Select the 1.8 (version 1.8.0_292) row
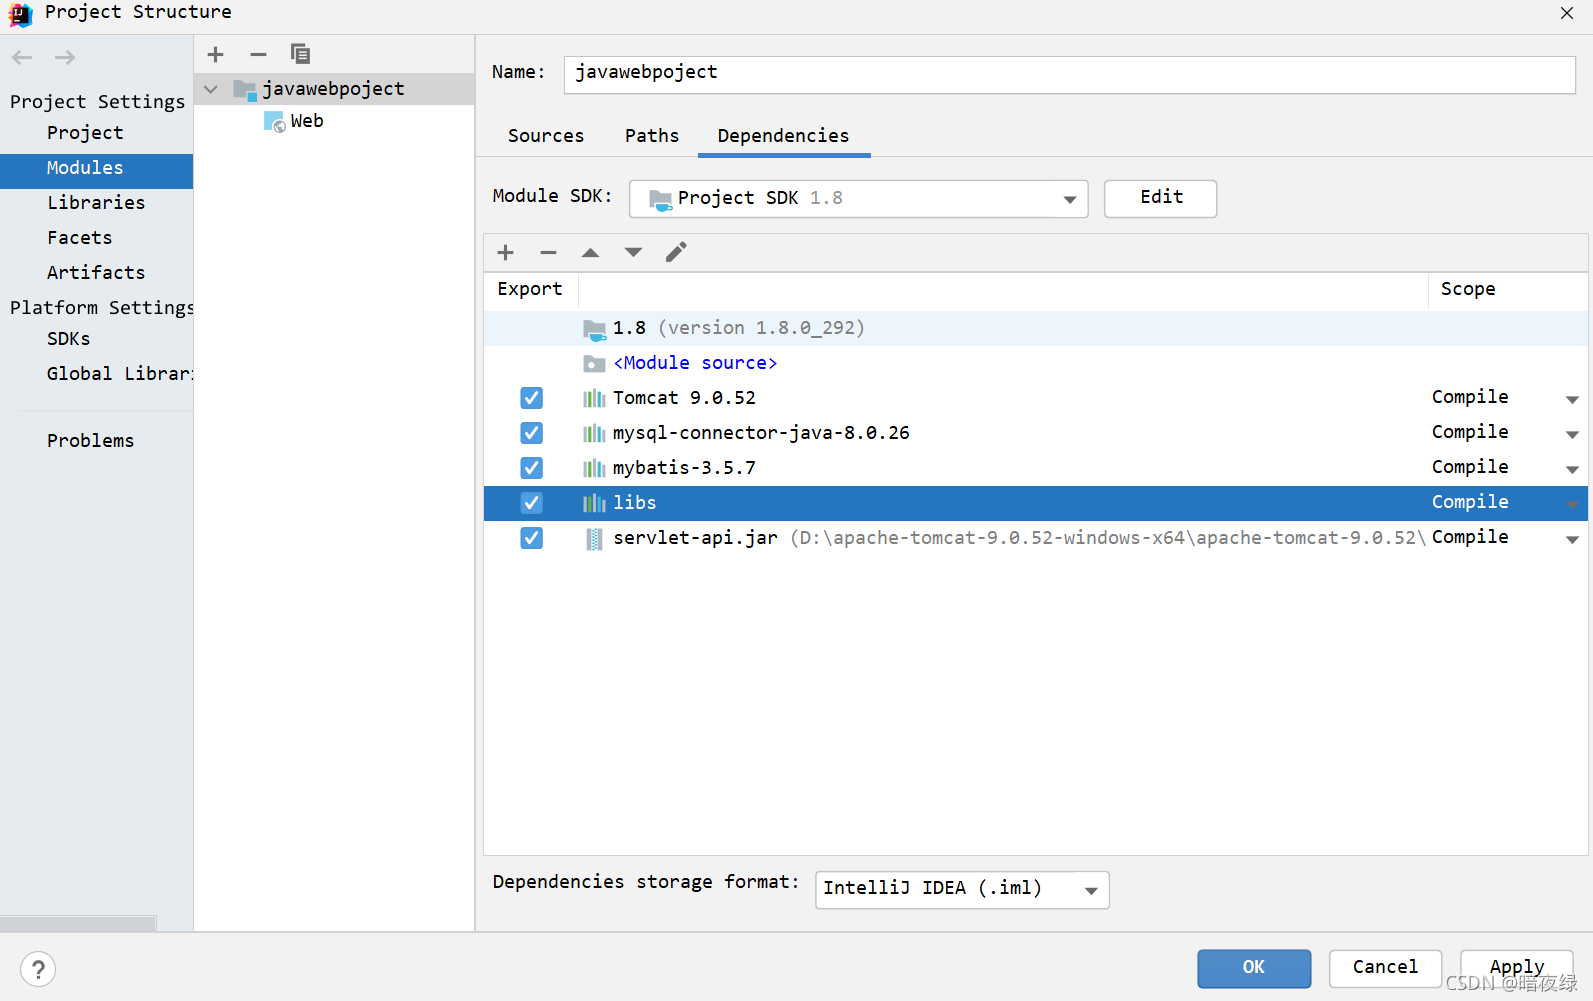The image size is (1593, 1001). [x=1036, y=328]
